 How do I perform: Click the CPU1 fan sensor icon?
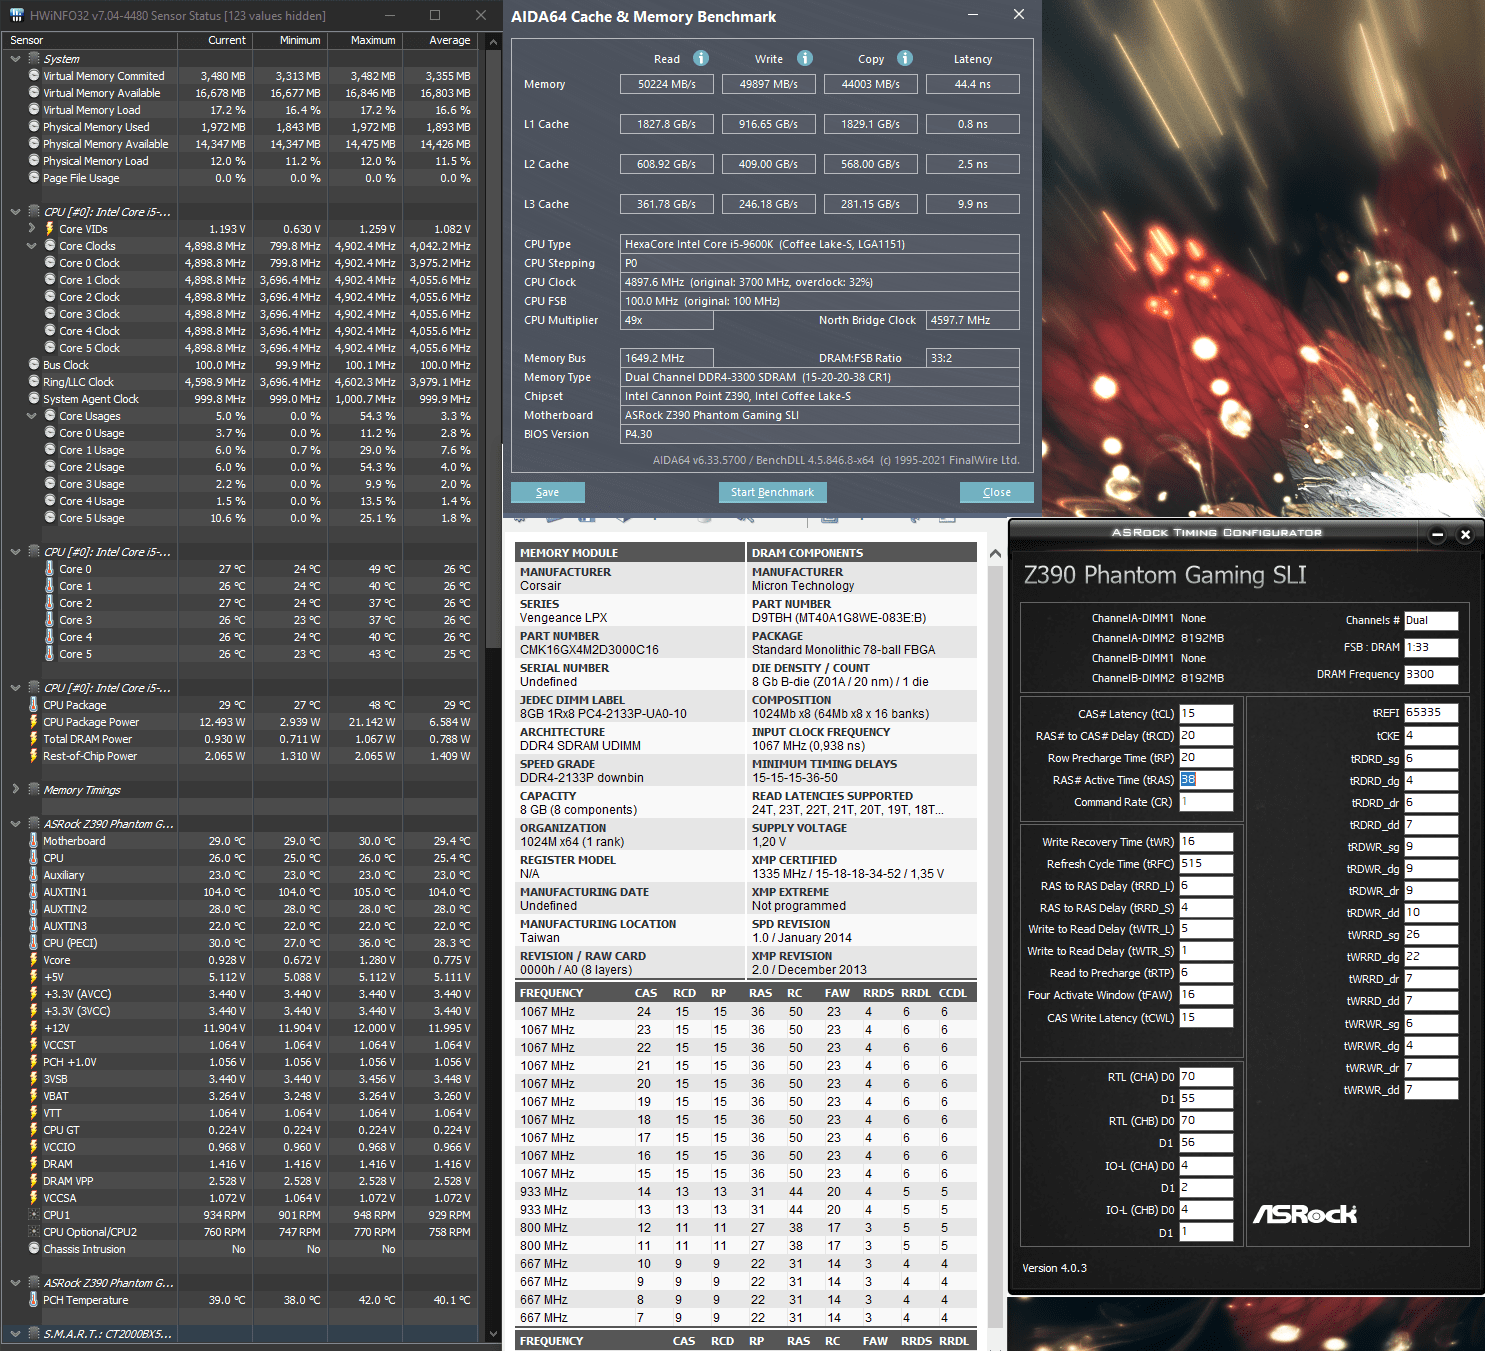coord(34,1215)
